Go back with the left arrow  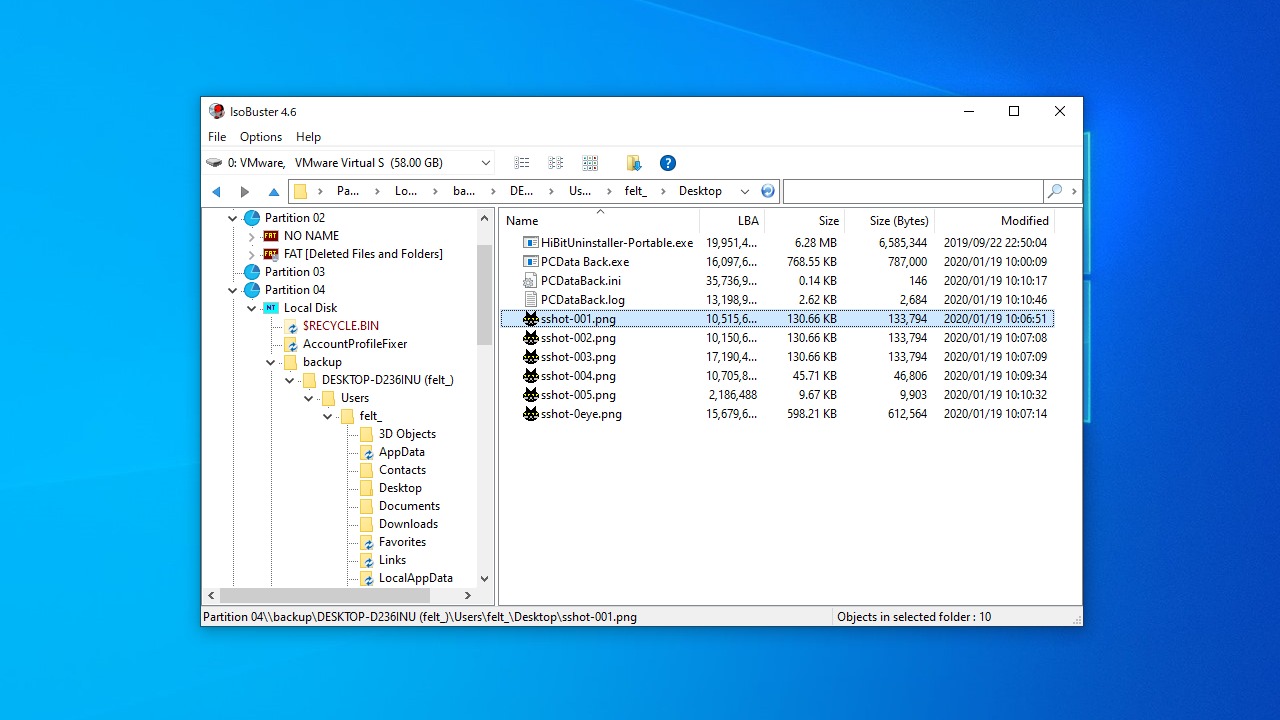click(216, 191)
